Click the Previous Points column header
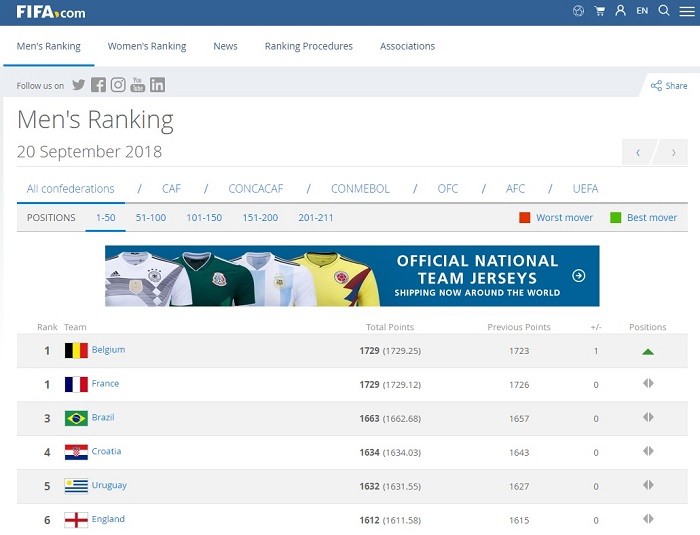The image size is (700, 535). click(x=519, y=327)
